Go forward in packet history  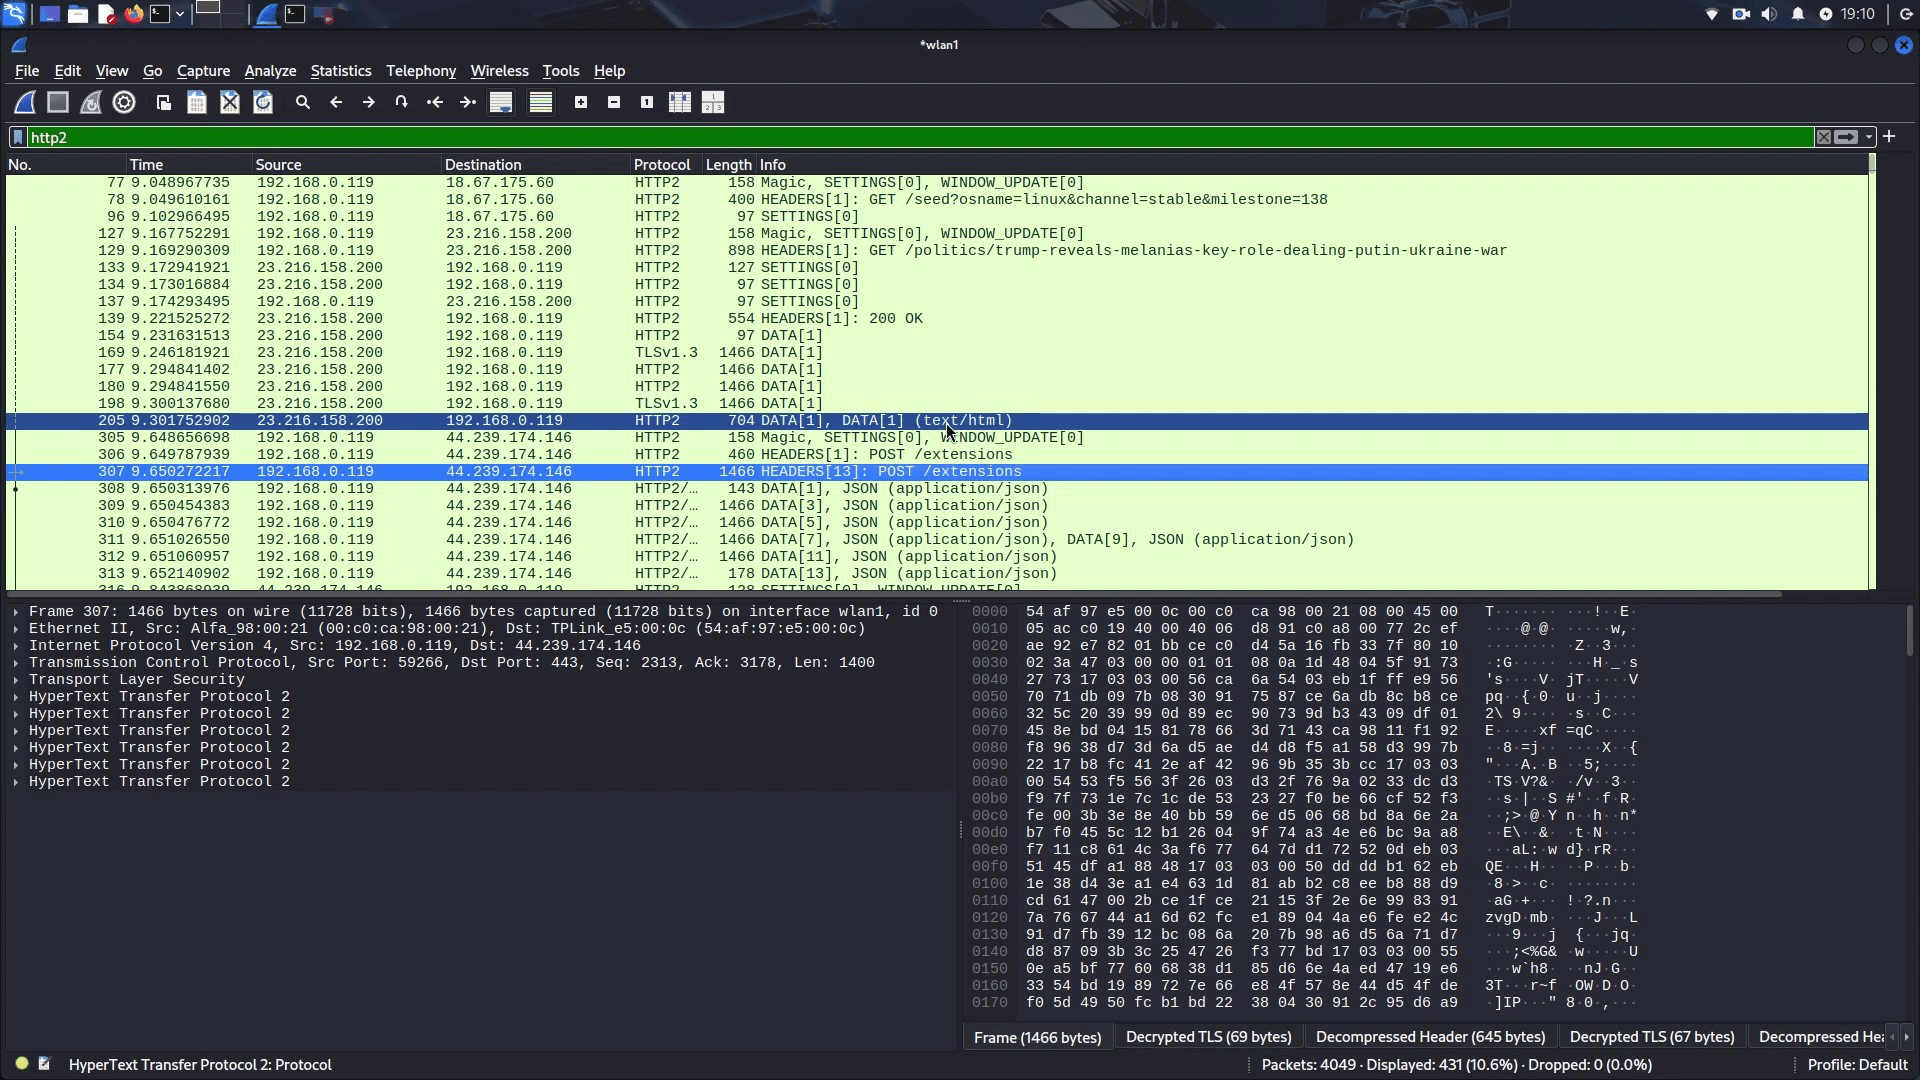point(369,102)
